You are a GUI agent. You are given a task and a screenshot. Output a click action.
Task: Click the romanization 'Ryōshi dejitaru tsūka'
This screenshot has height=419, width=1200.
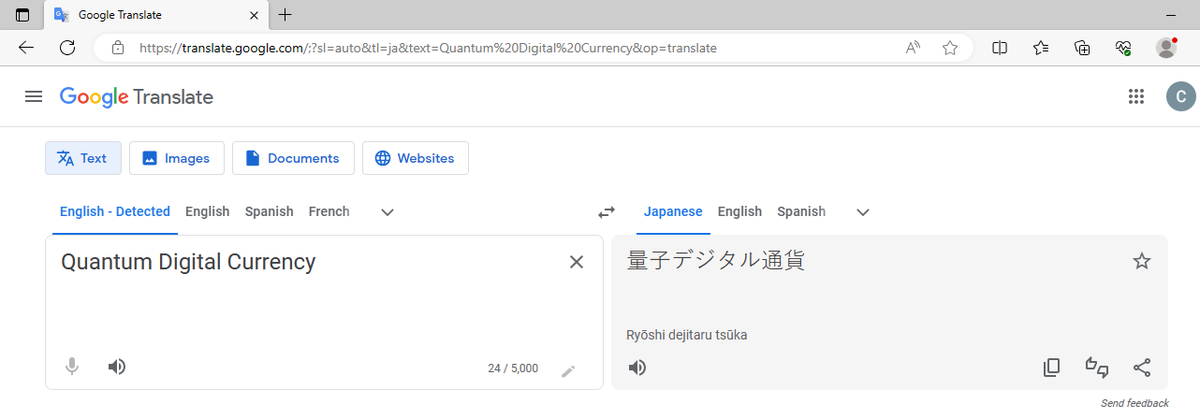[x=687, y=335]
